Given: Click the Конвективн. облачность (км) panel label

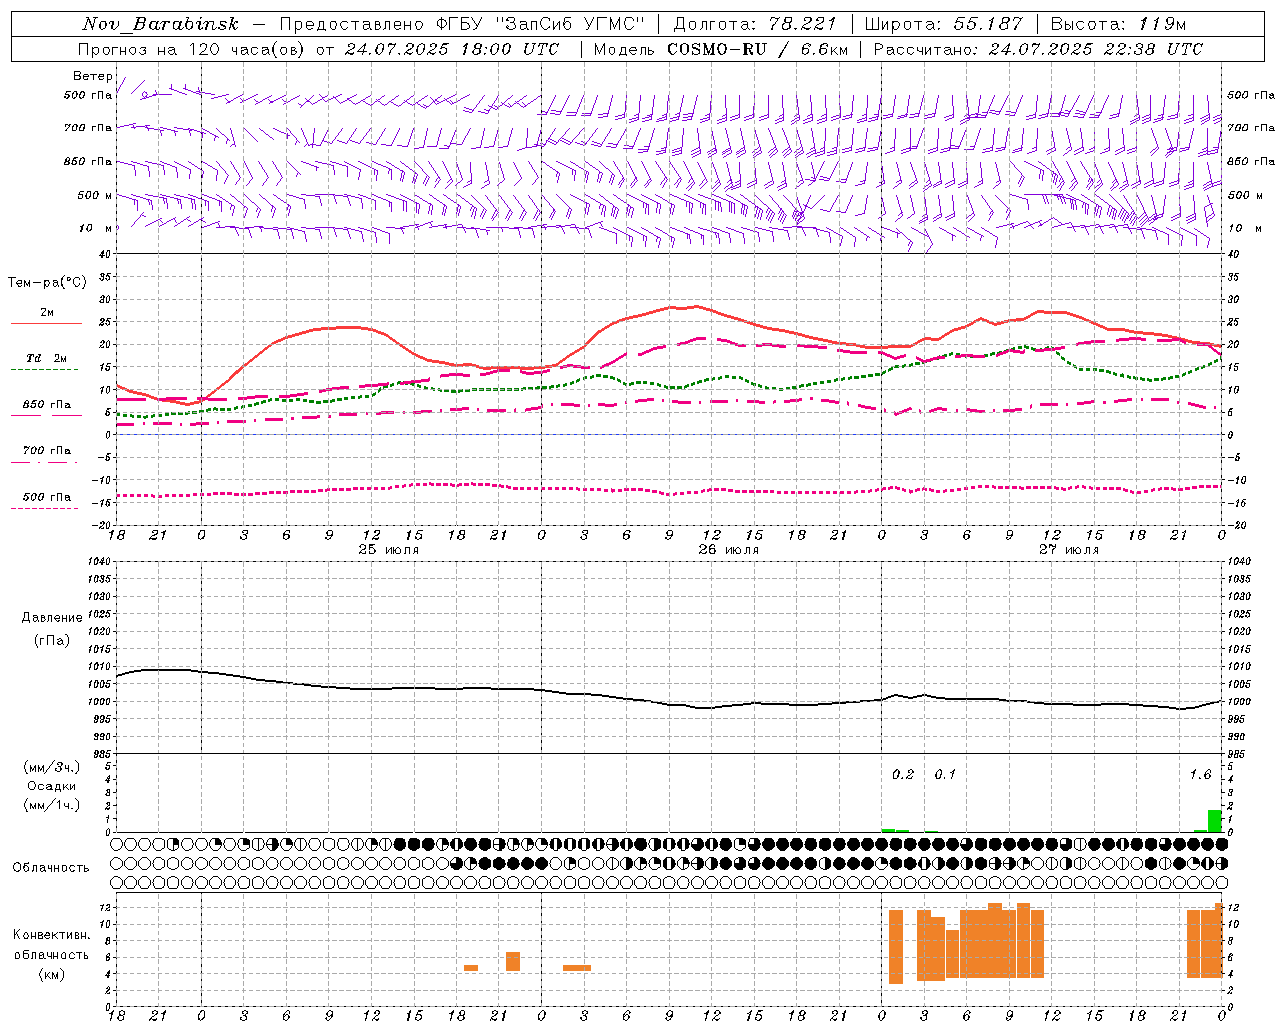Looking at the screenshot, I should coord(51,955).
